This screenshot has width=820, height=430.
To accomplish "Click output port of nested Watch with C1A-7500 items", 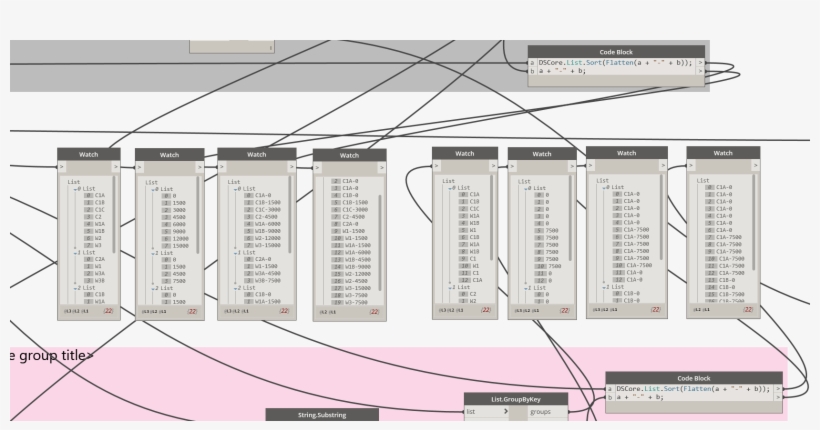I will pos(663,165).
